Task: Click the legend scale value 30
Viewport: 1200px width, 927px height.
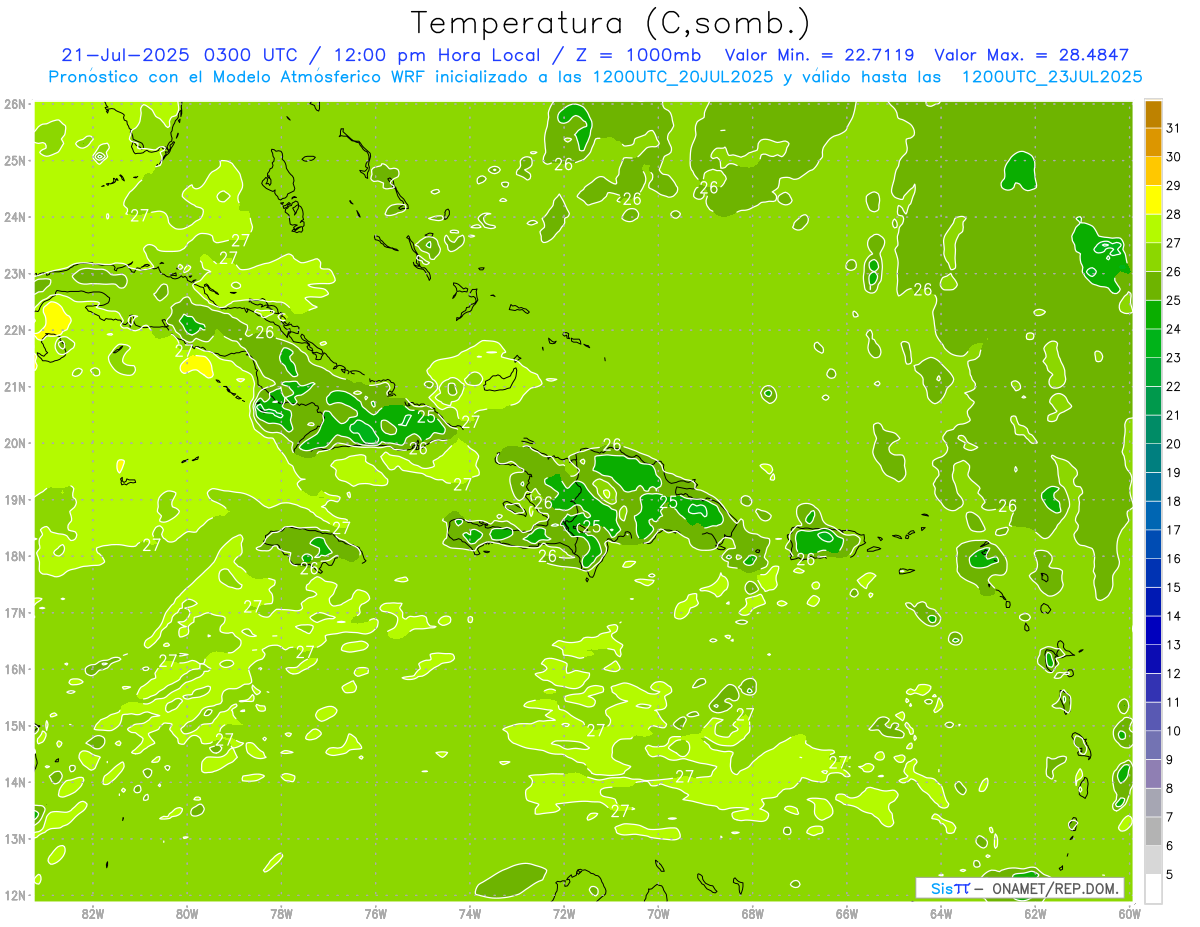Action: (x=1174, y=157)
